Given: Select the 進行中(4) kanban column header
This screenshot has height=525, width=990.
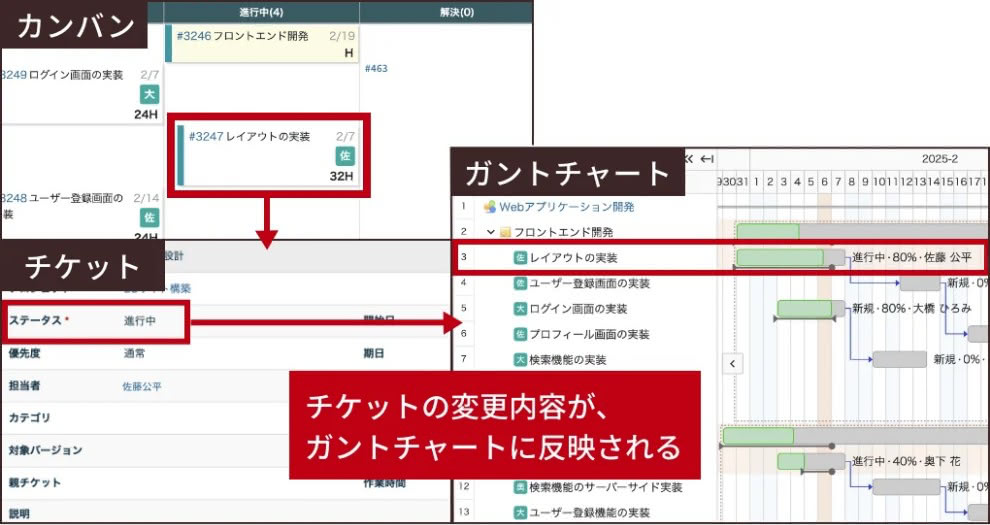Looking at the screenshot, I should [x=261, y=12].
